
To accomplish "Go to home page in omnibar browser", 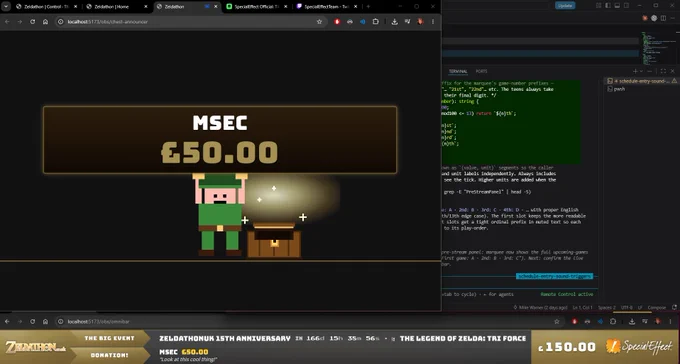I will point(45,321).
